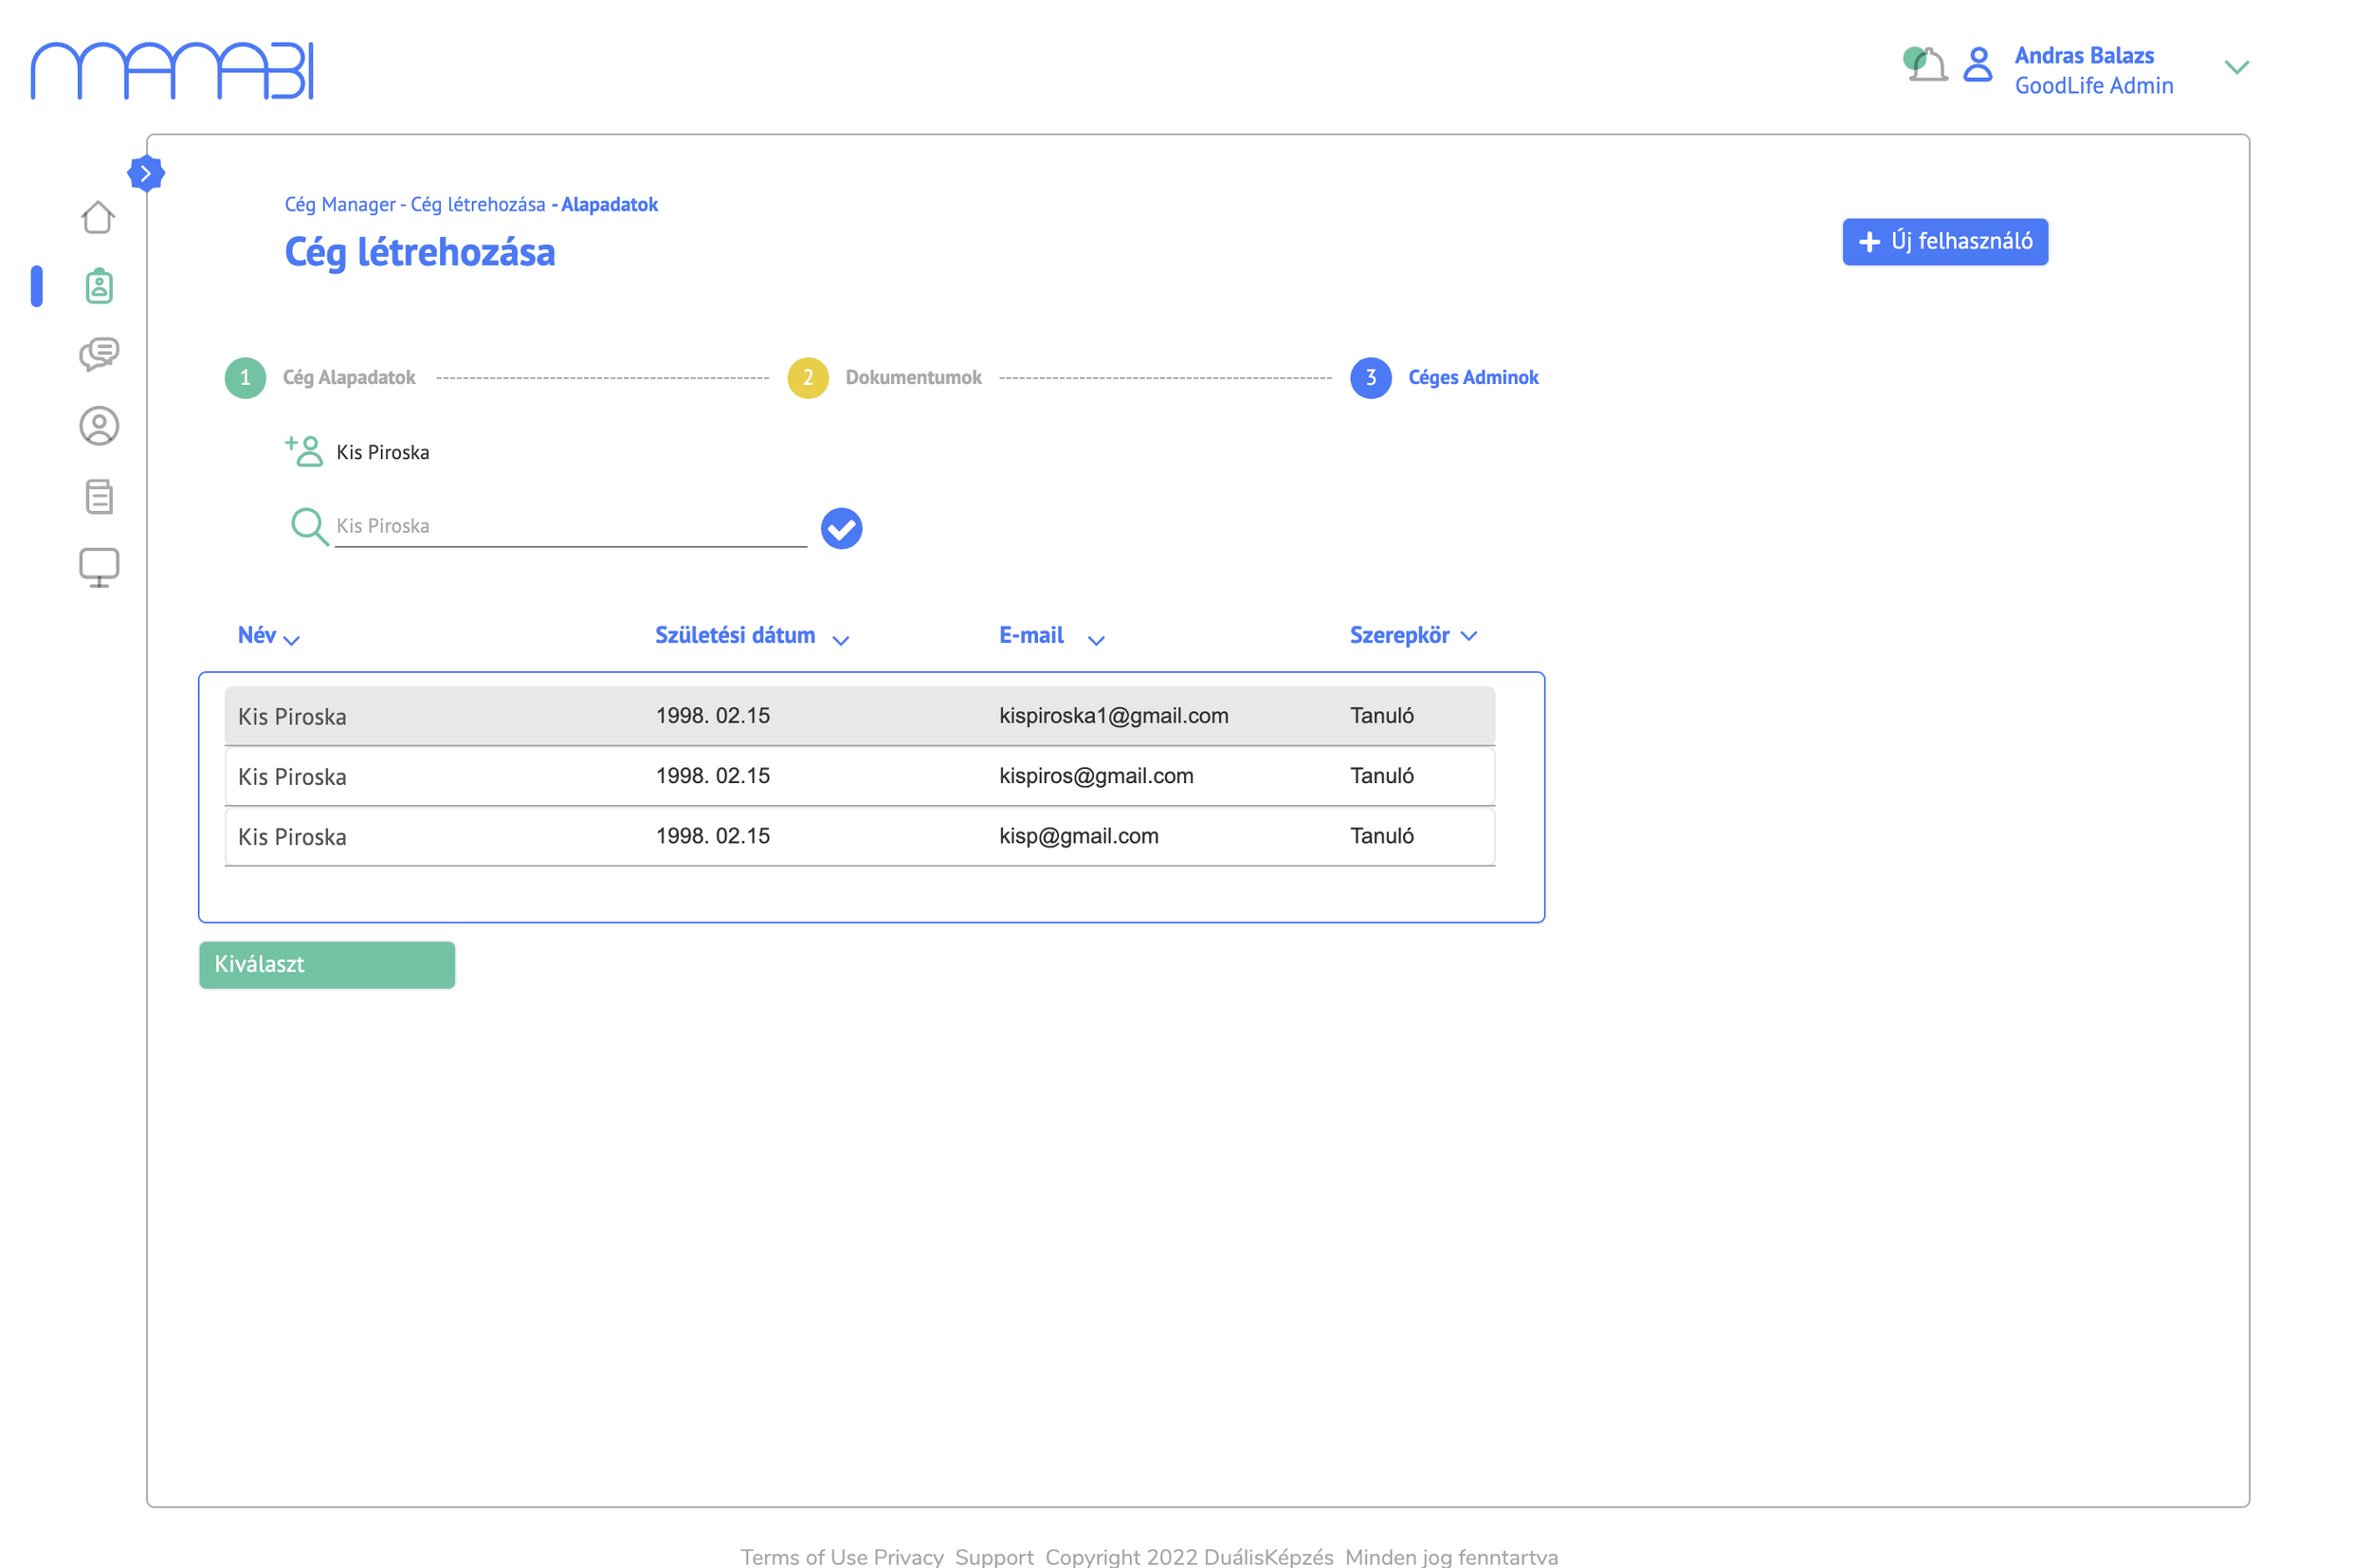Click the add-user icon beside Kis Piroska

tap(303, 451)
